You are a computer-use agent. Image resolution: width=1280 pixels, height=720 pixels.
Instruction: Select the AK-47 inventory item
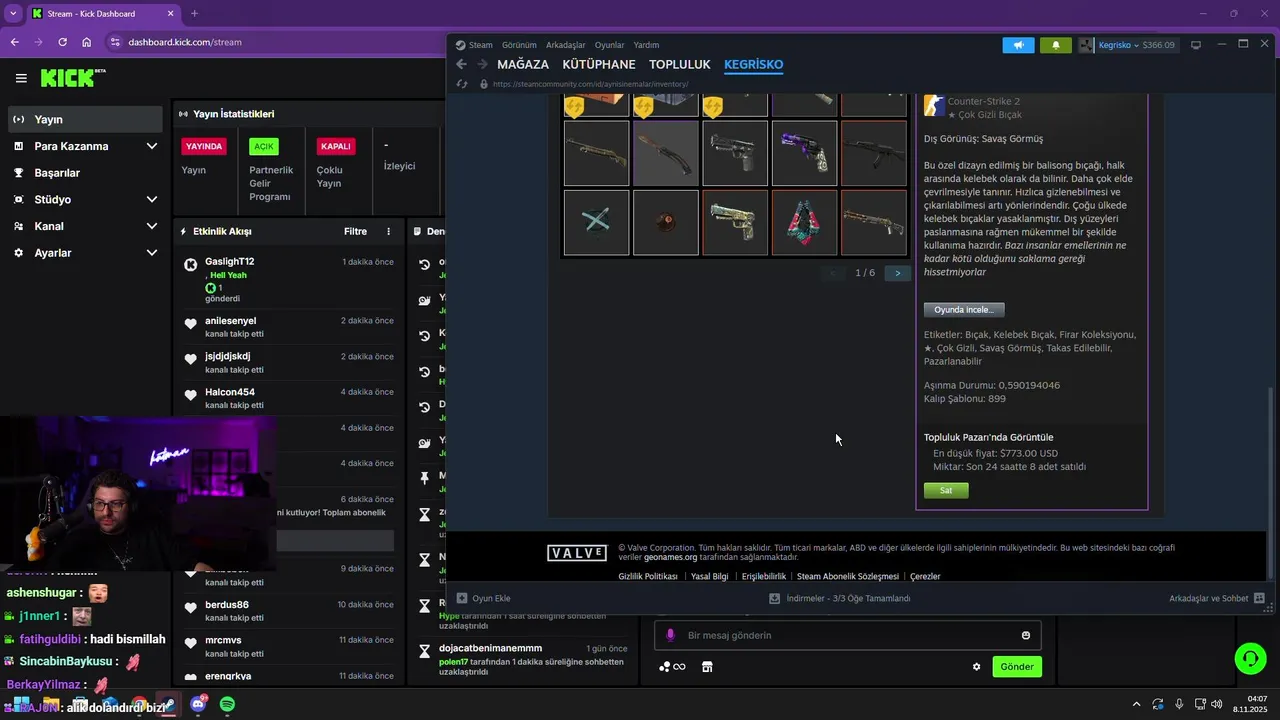tap(874, 153)
